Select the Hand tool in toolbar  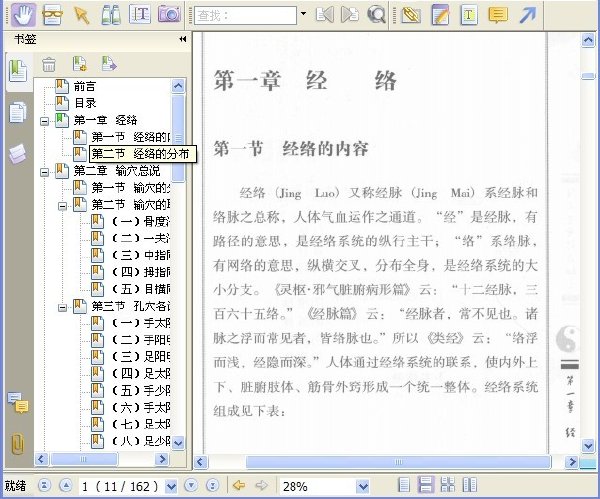[x=22, y=15]
